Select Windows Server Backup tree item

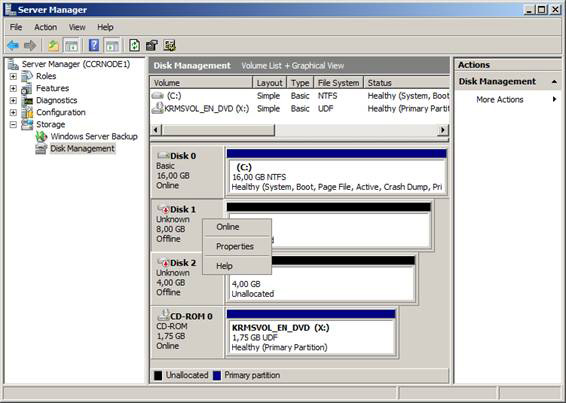click(94, 136)
